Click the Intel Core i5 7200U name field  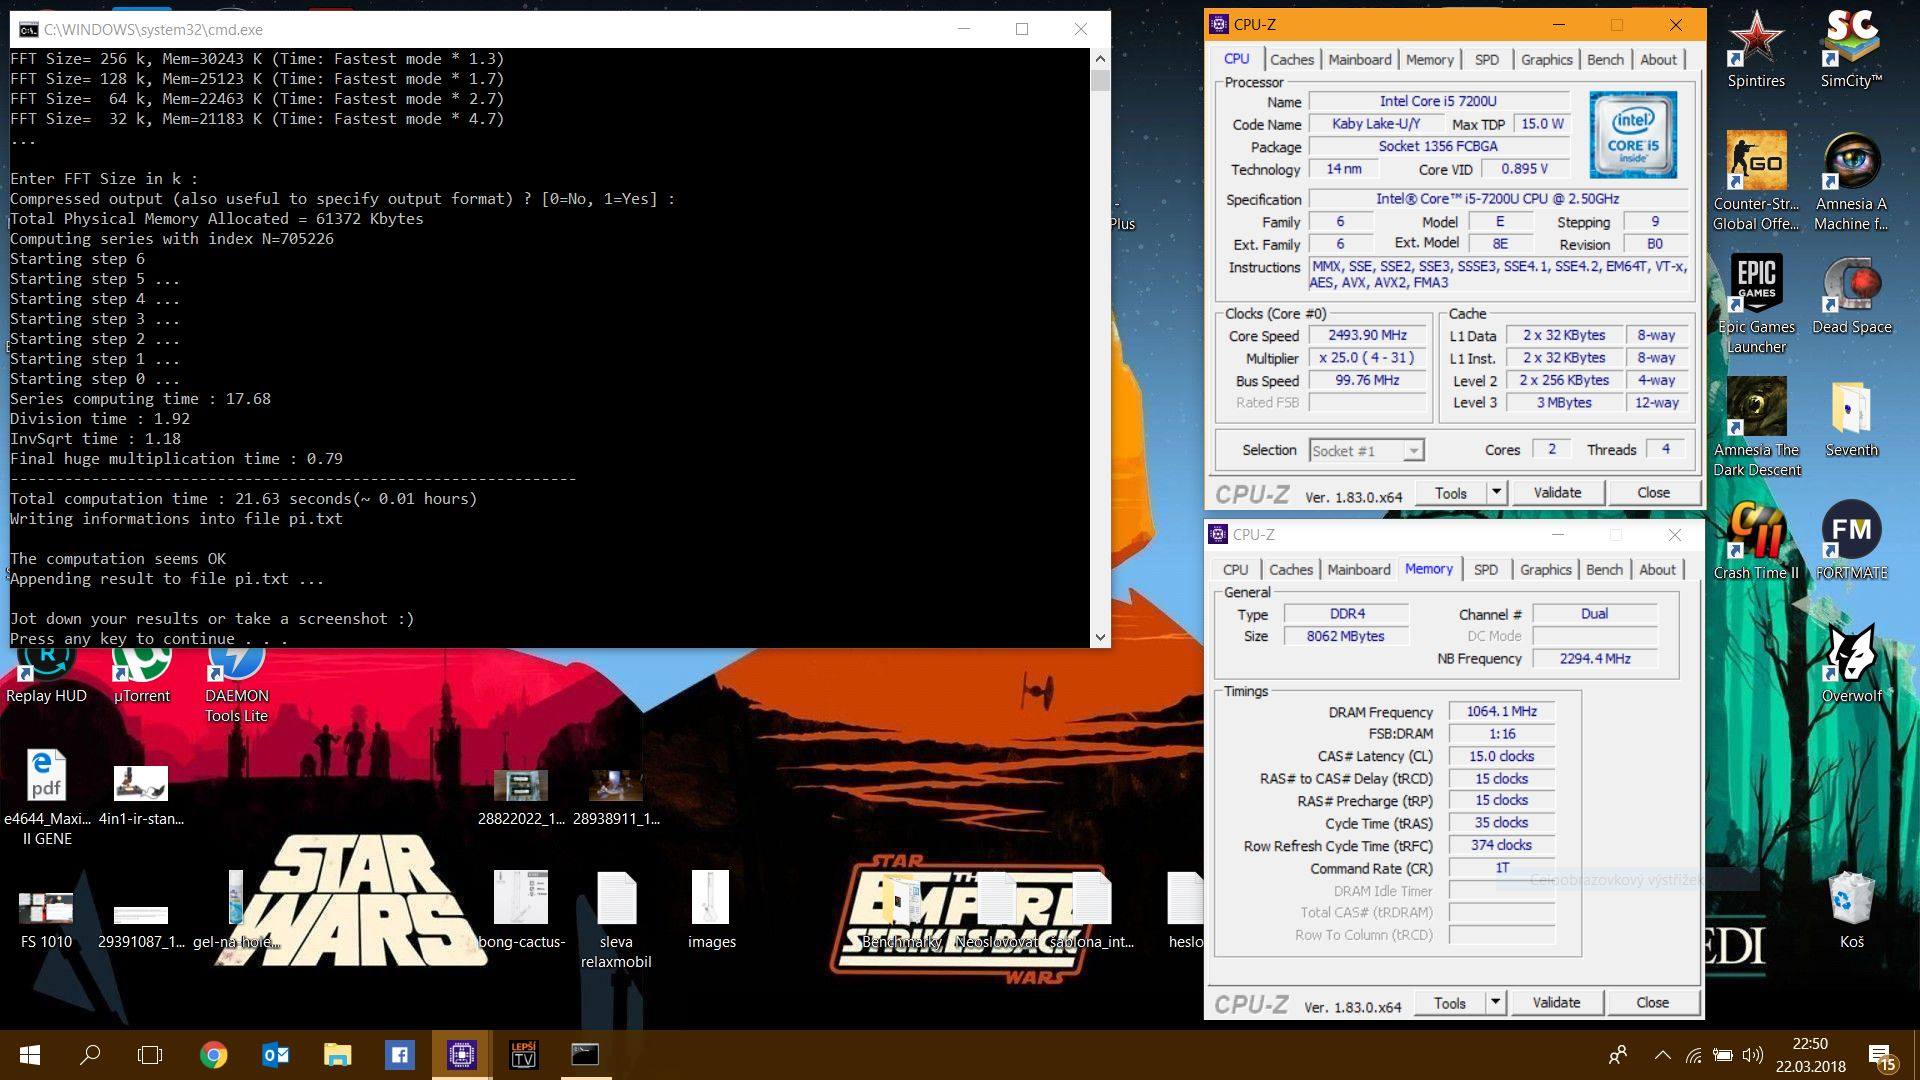pyautogui.click(x=1438, y=101)
